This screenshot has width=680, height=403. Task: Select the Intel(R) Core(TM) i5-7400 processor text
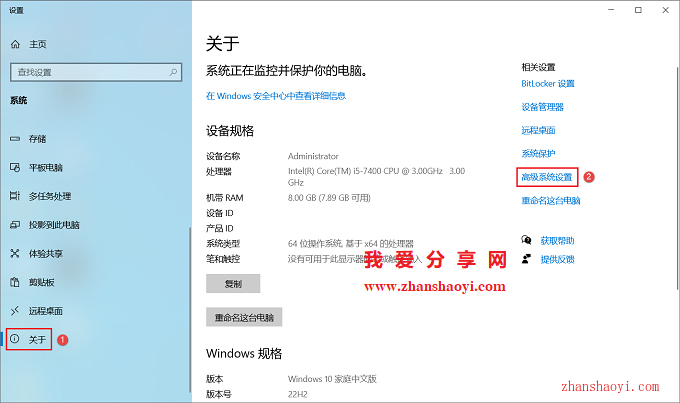tap(376, 177)
